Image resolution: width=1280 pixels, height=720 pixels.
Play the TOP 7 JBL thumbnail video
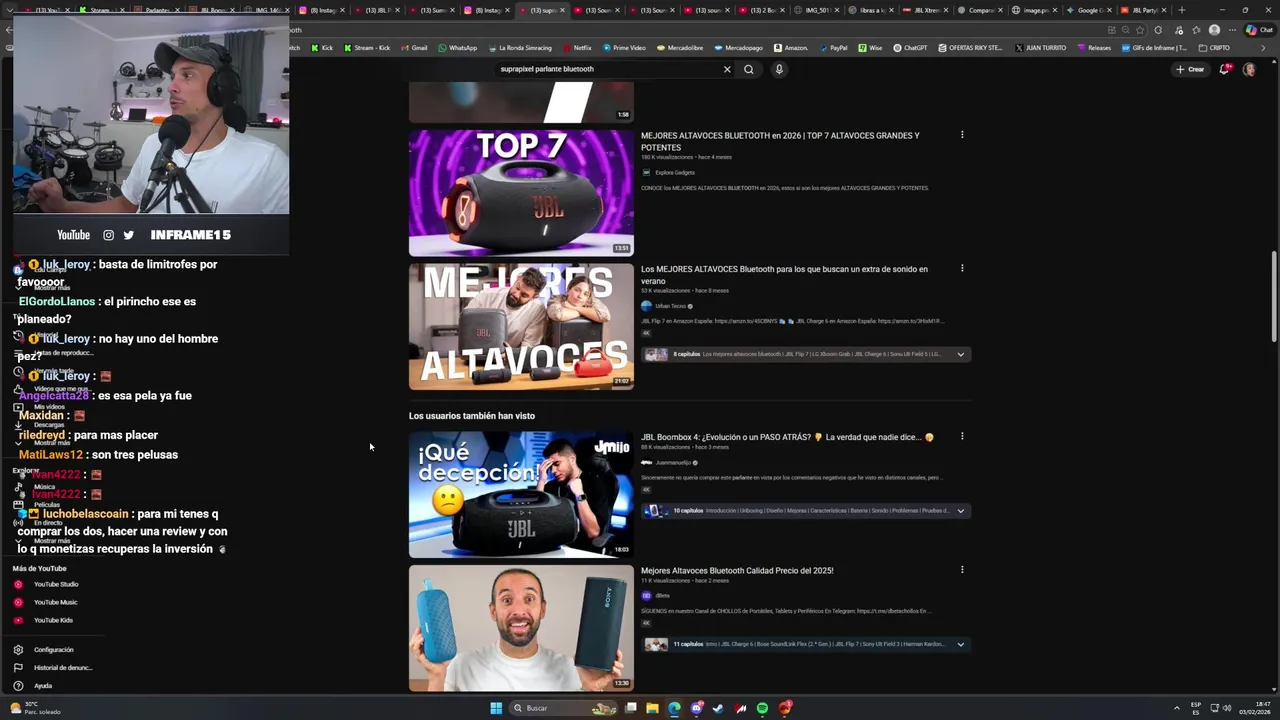(521, 192)
